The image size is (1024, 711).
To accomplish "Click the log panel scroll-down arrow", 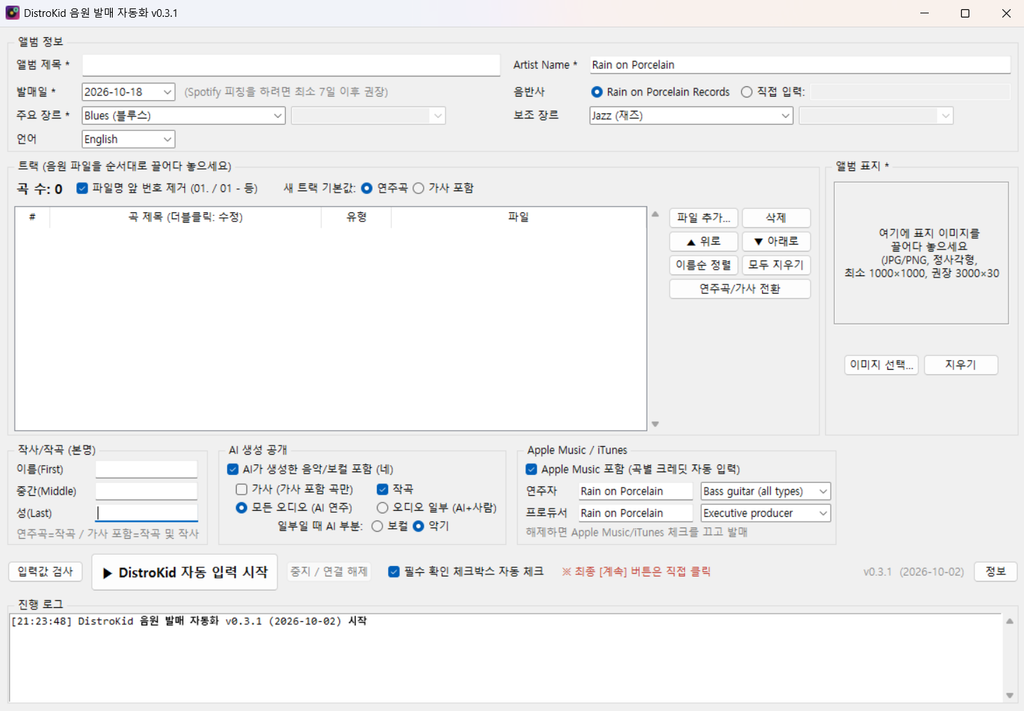I will pyautogui.click(x=1010, y=695).
